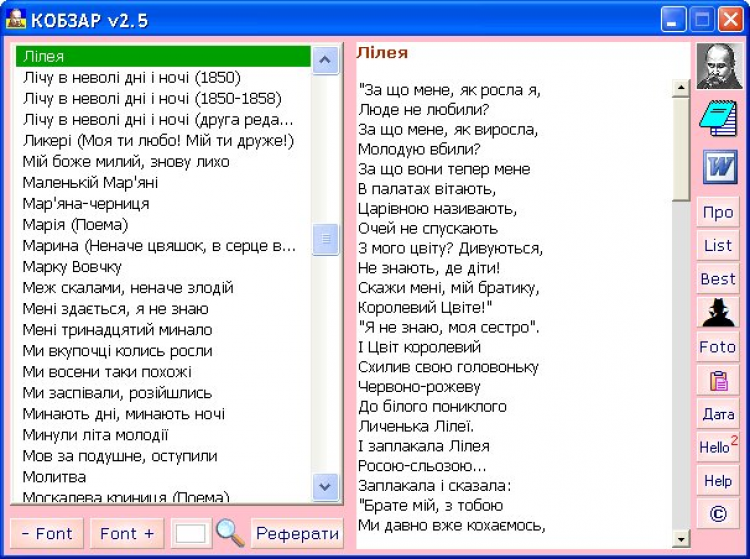
Task: Click the poem list scrollbar thumb
Action: (325, 239)
